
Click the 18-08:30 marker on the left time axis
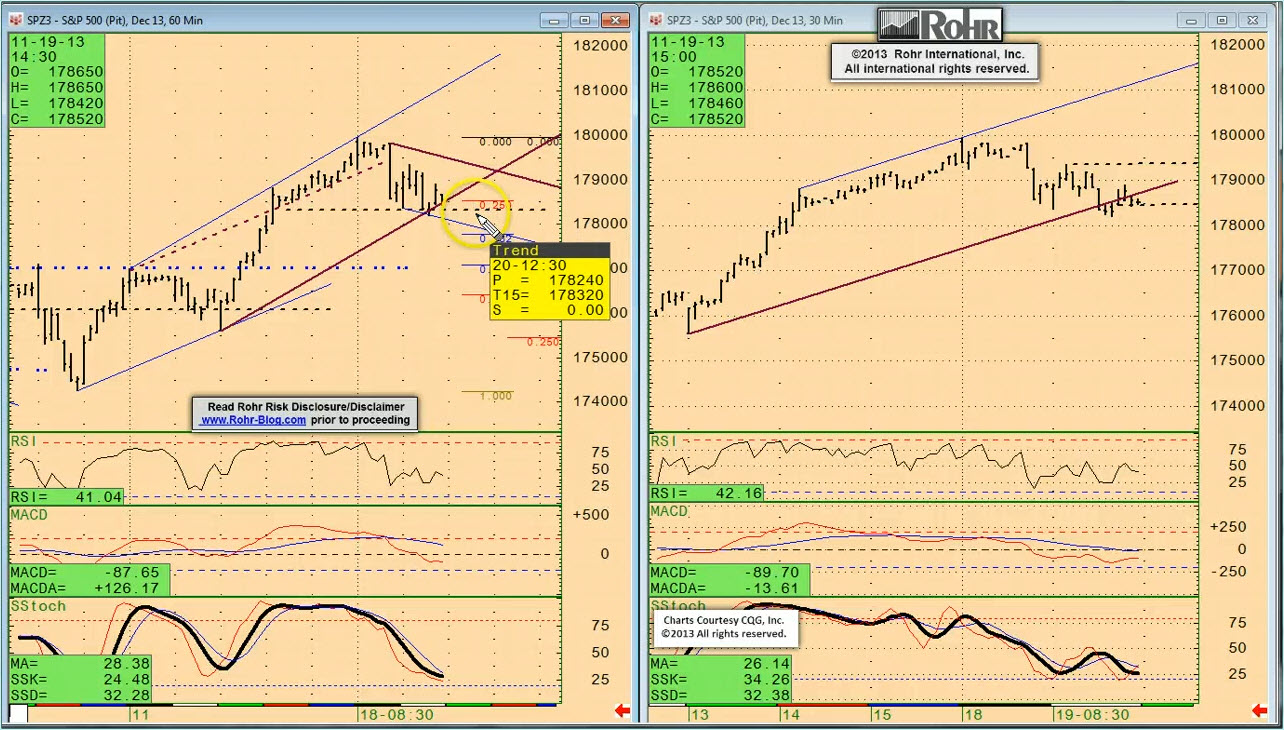[396, 715]
